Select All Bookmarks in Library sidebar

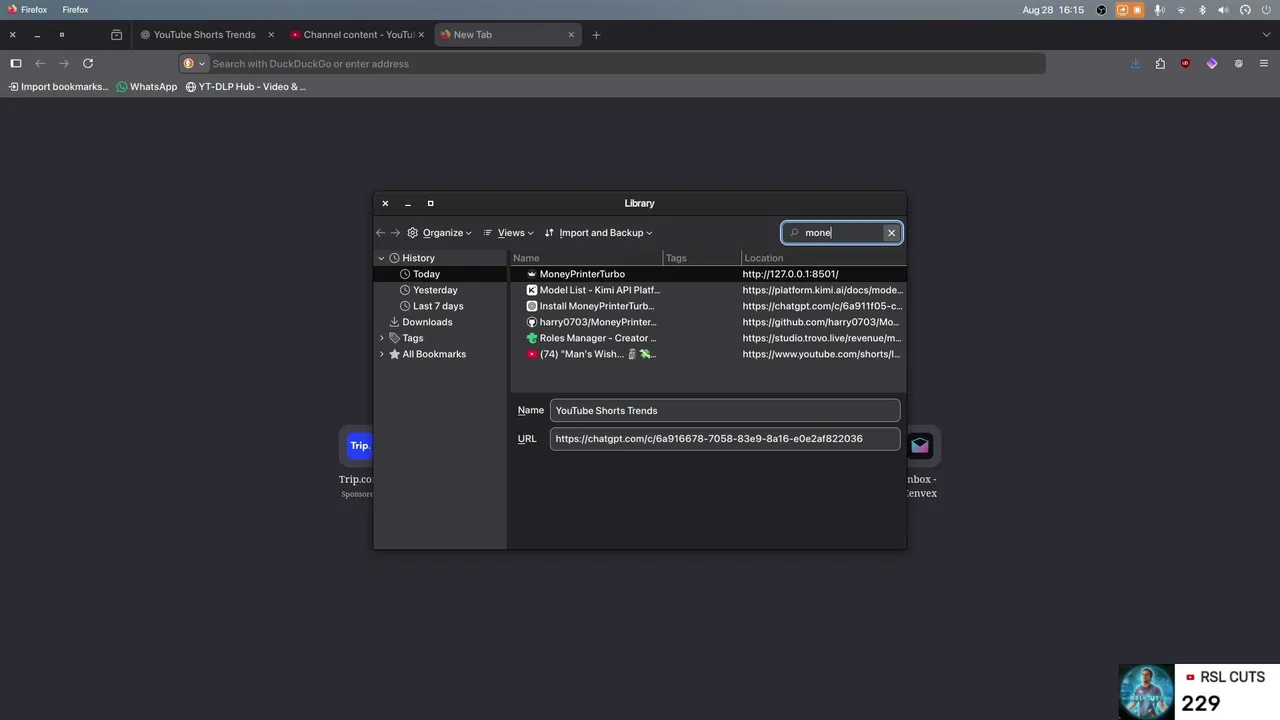tap(440, 354)
